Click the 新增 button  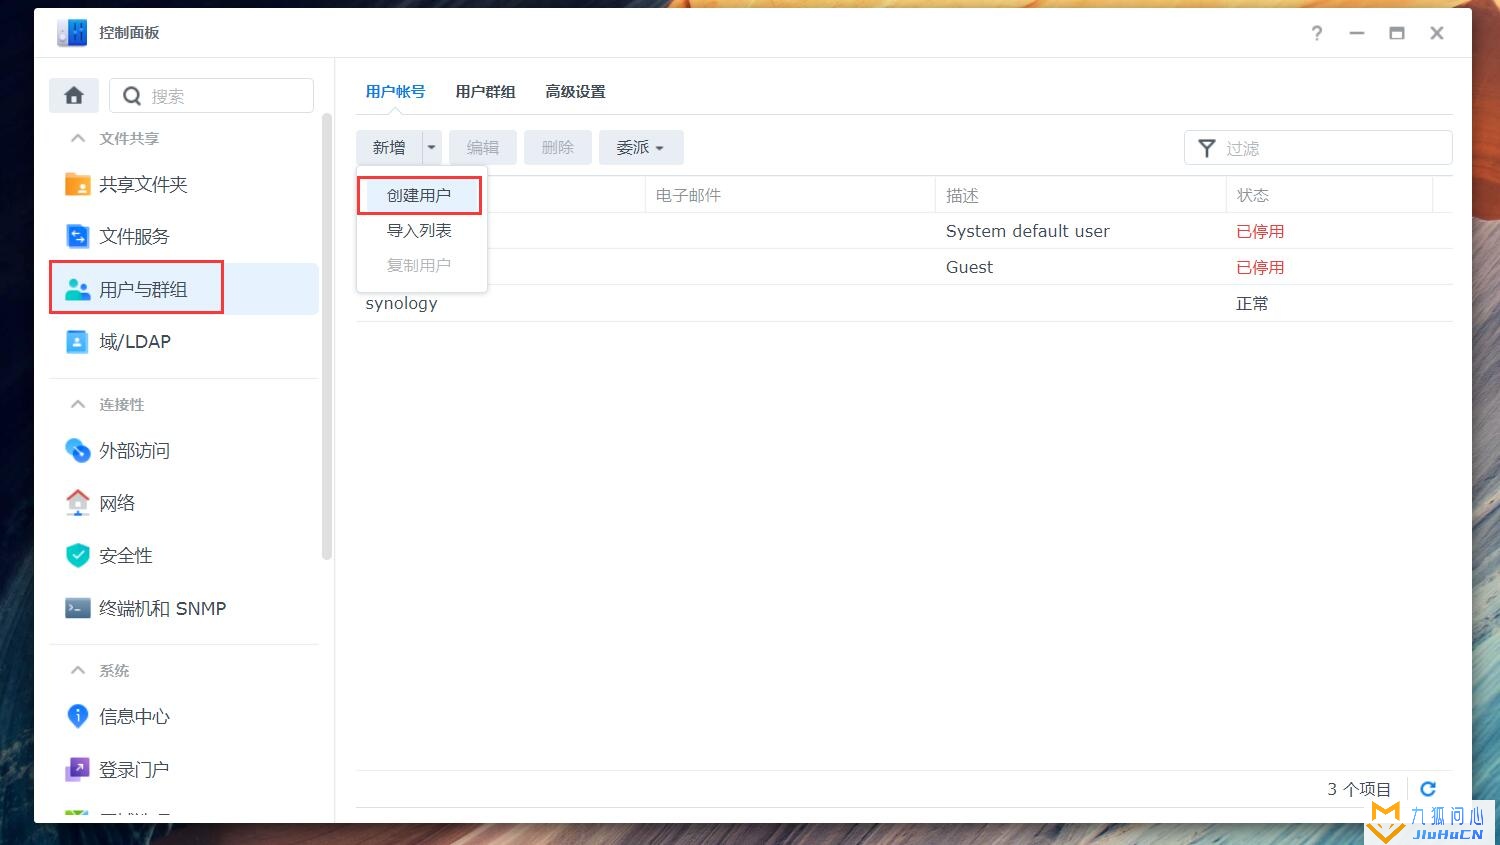[389, 147]
